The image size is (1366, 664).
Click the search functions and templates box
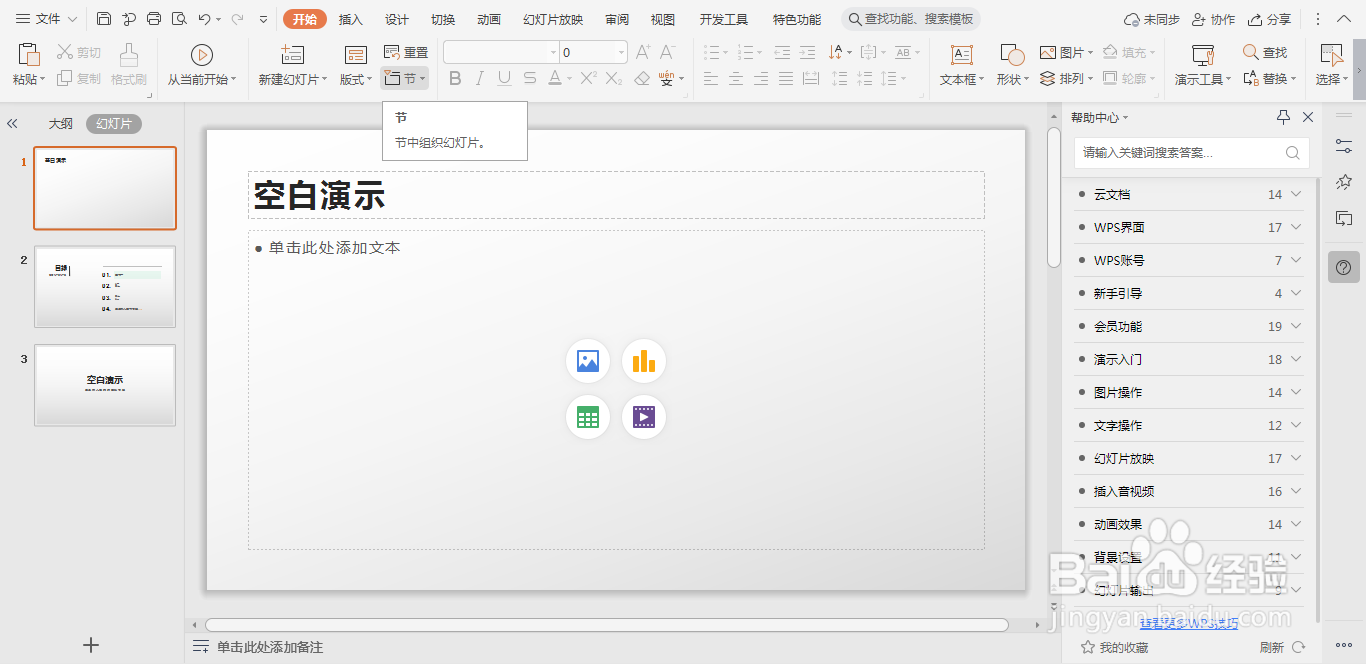[911, 19]
